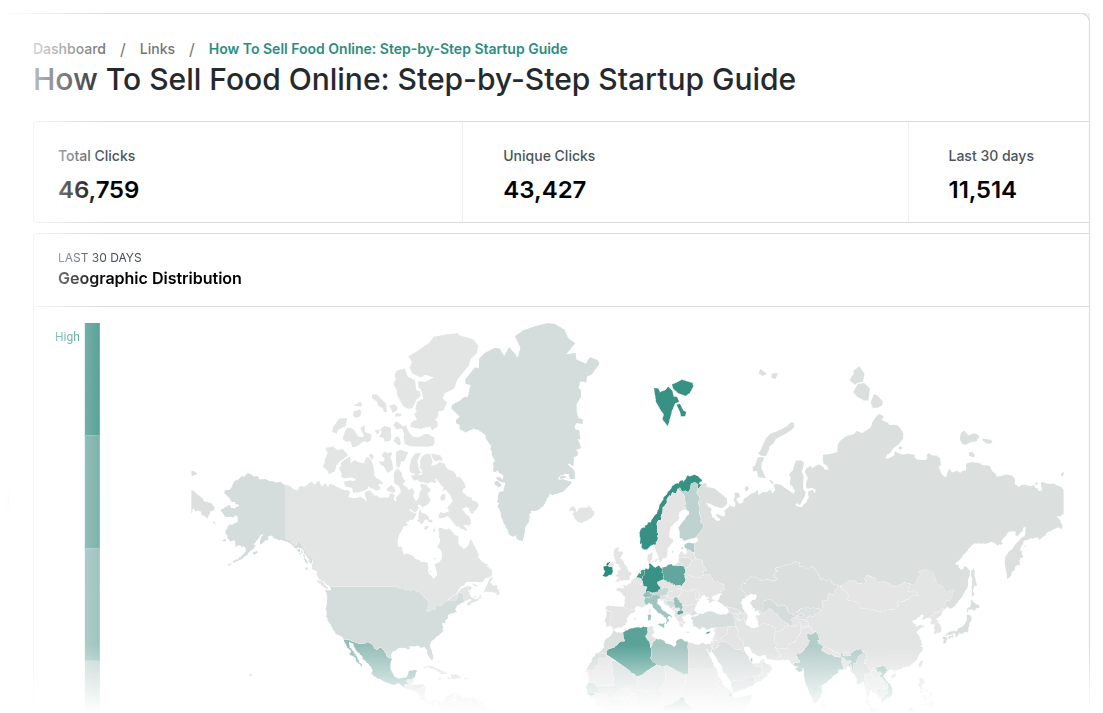
Task: Select the Total Clicks stat card
Action: (x=248, y=172)
